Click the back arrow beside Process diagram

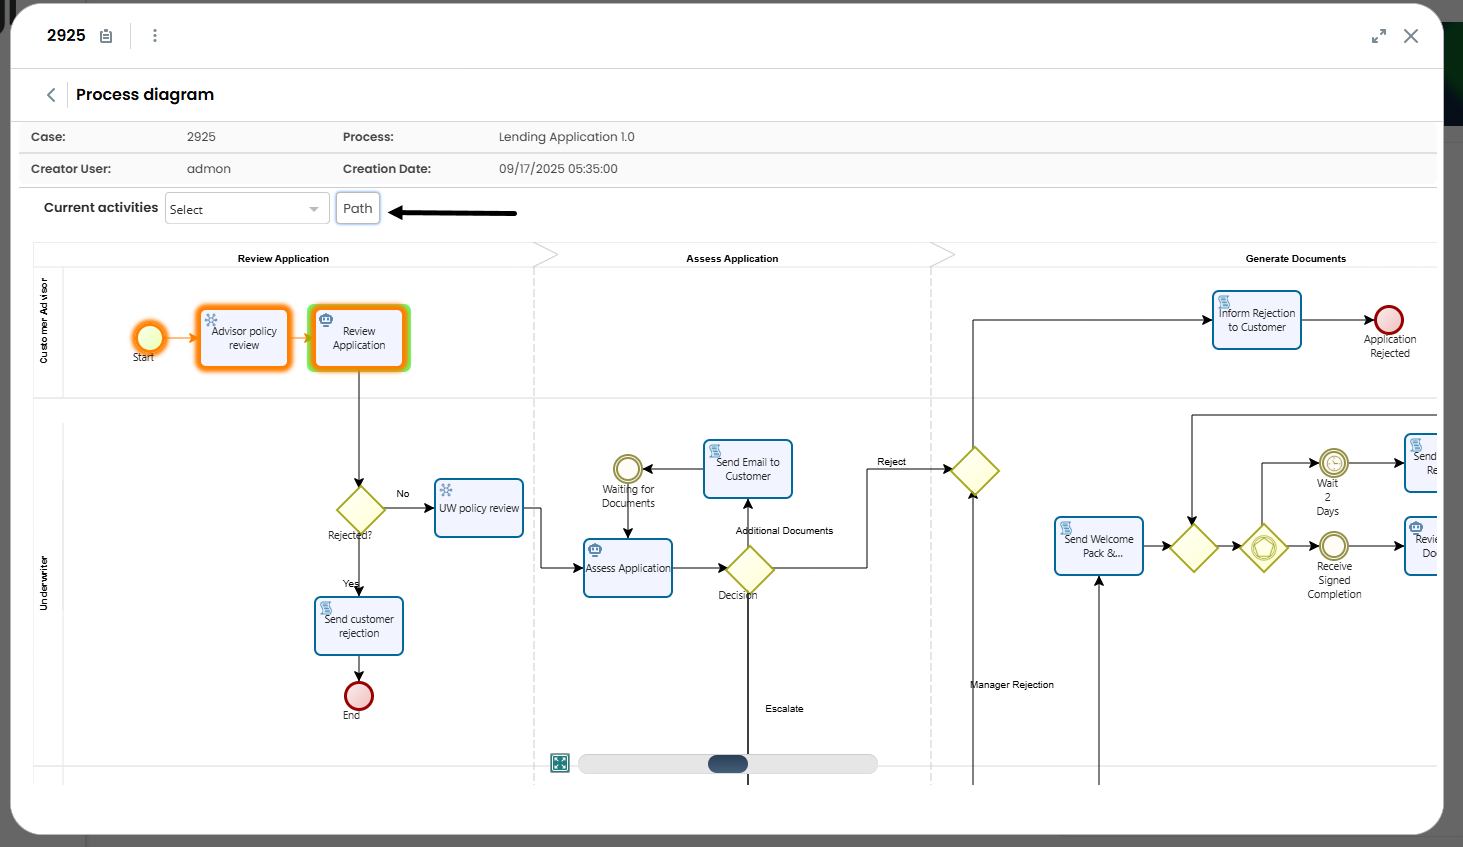[x=50, y=94]
